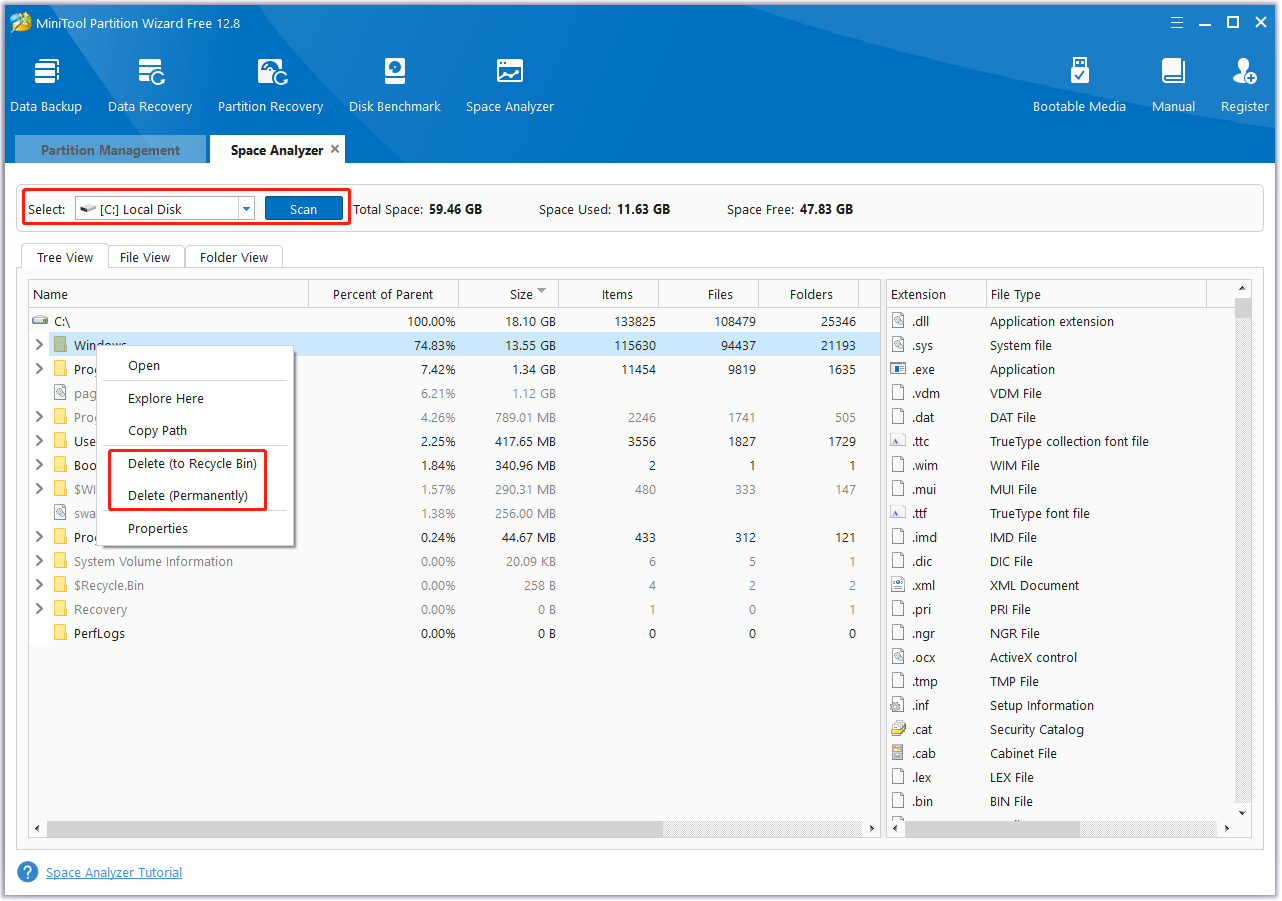This screenshot has height=901, width=1282.
Task: Open the Space Analyzer Tutorial link
Action: pos(114,872)
